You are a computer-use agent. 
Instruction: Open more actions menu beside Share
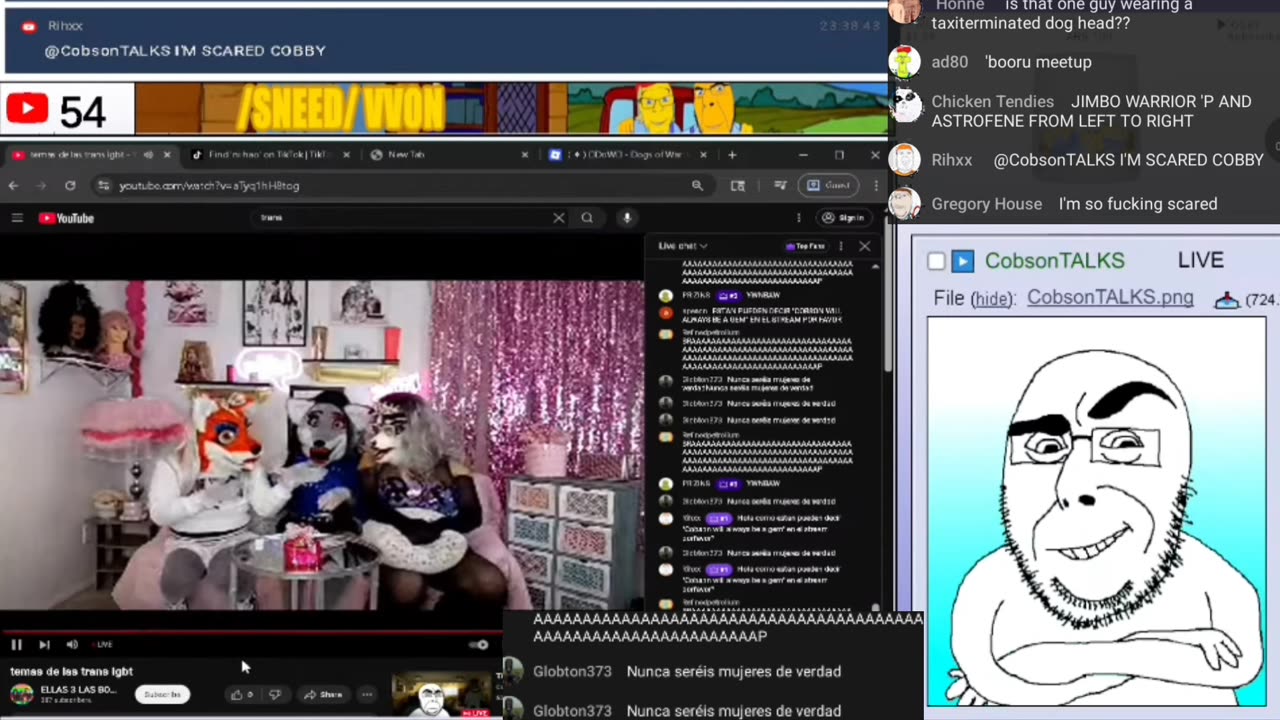(x=367, y=694)
